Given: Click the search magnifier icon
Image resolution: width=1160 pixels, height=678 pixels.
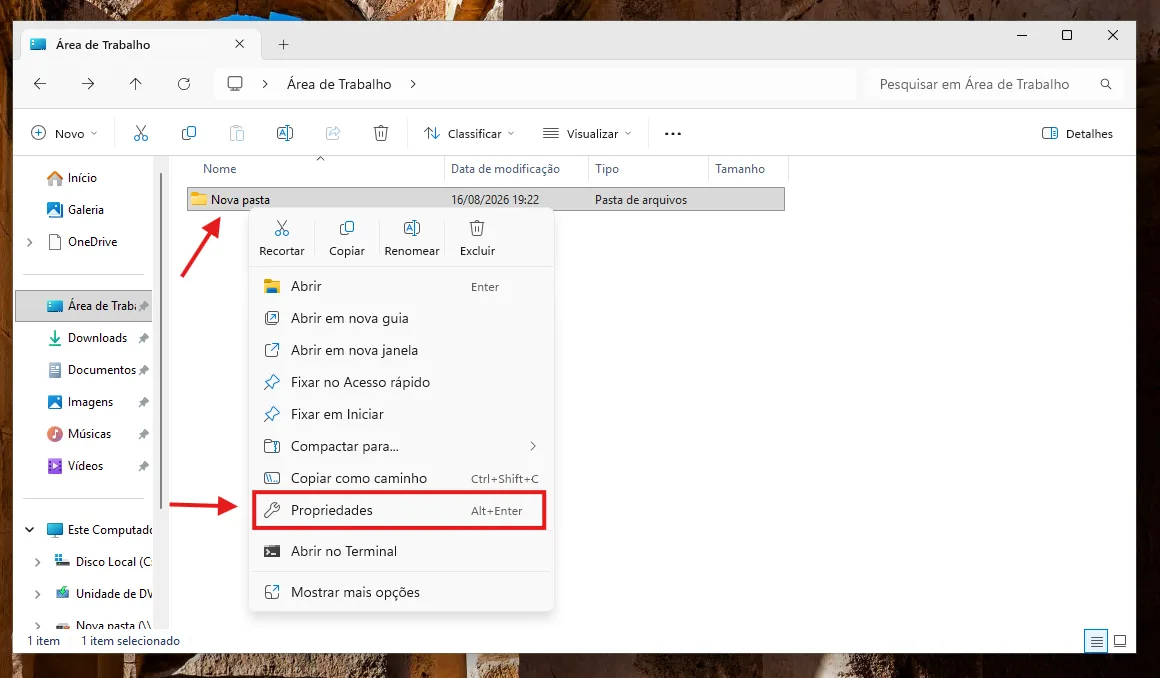Looking at the screenshot, I should click(1106, 84).
